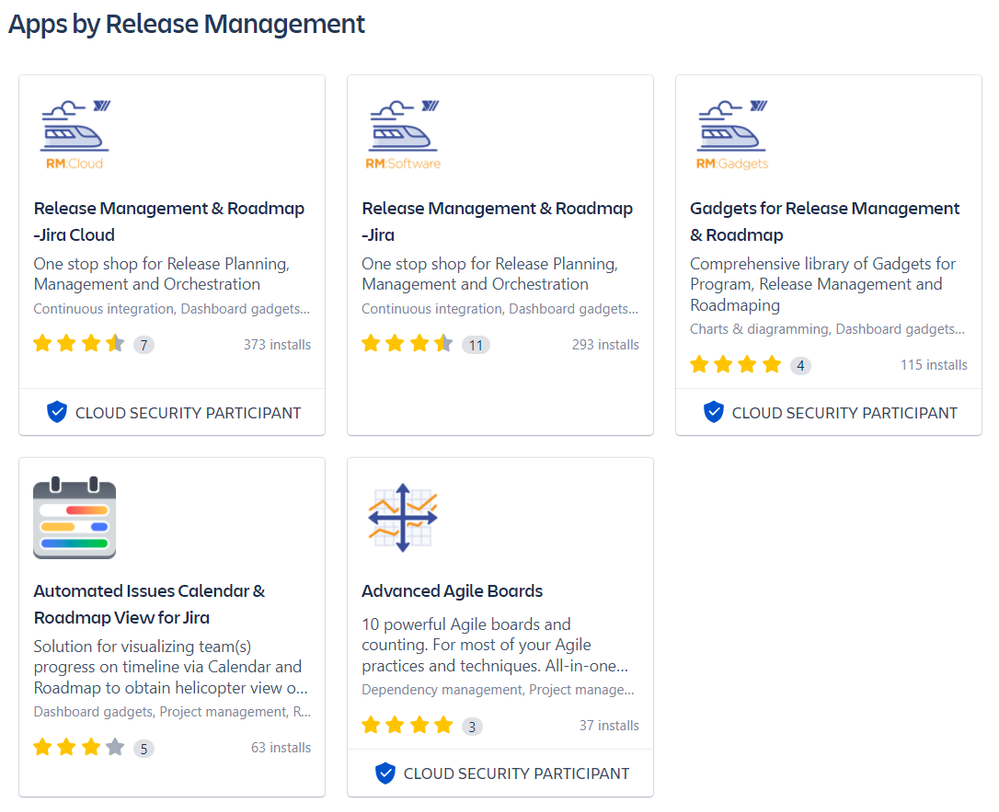
Task: Click 'Continuous integration' categories on the 293 installs card
Action: coord(500,308)
